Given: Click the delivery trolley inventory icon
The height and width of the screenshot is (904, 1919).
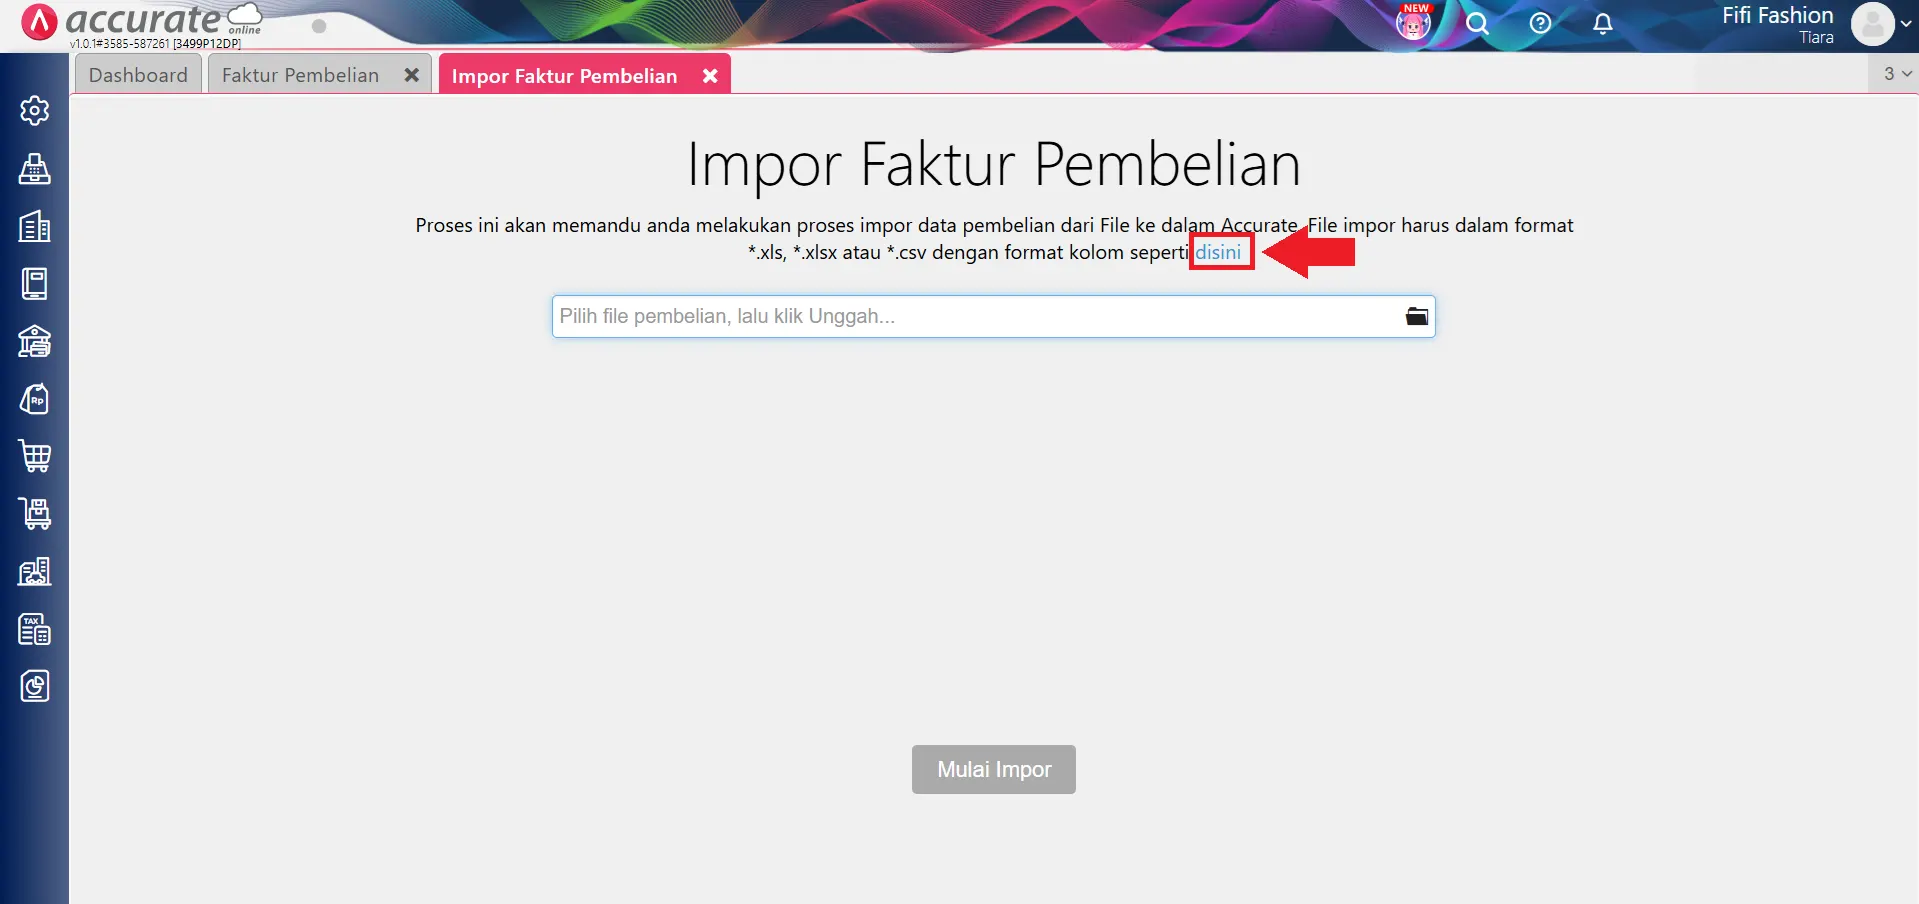Looking at the screenshot, I should [35, 513].
